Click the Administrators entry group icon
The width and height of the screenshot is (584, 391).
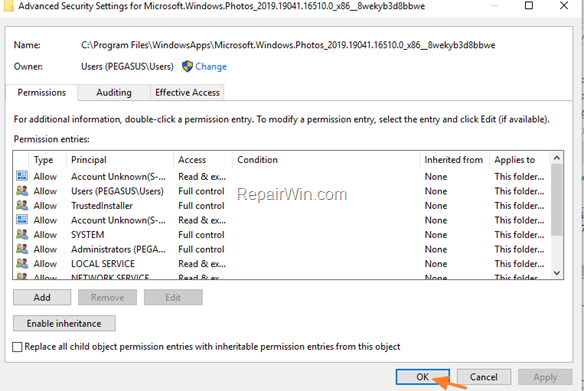coord(22,249)
